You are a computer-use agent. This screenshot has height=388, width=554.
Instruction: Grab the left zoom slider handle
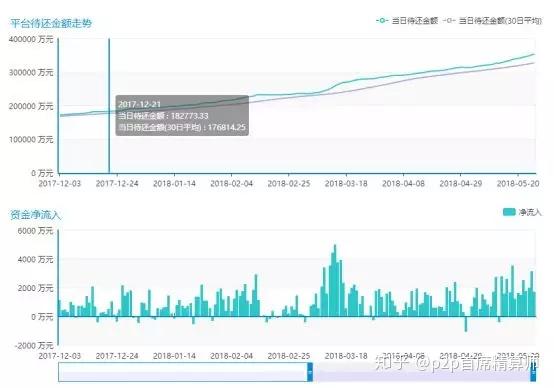click(310, 372)
